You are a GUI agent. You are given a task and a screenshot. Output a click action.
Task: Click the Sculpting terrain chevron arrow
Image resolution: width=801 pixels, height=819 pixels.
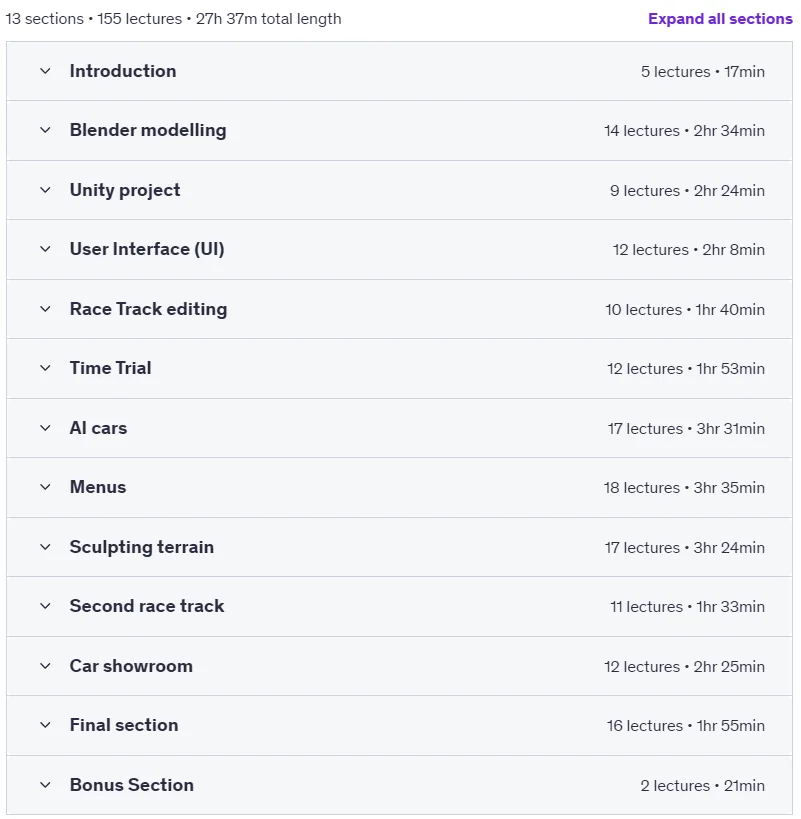(x=45, y=547)
